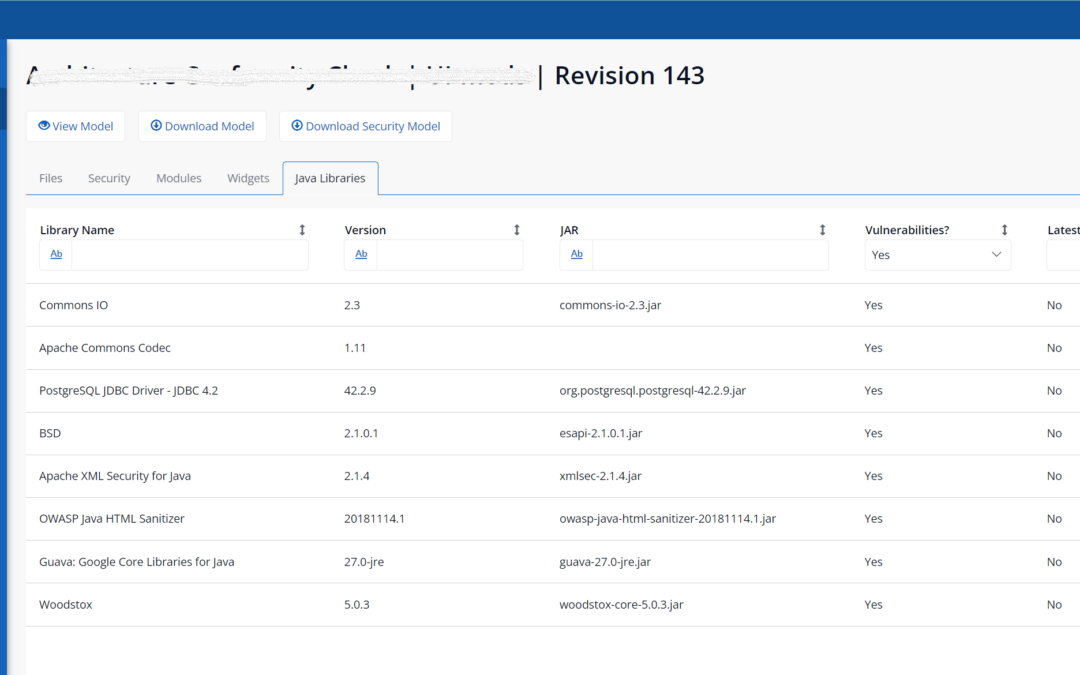Open Version filter operator Ab icon
This screenshot has width=1080, height=675.
tap(361, 254)
